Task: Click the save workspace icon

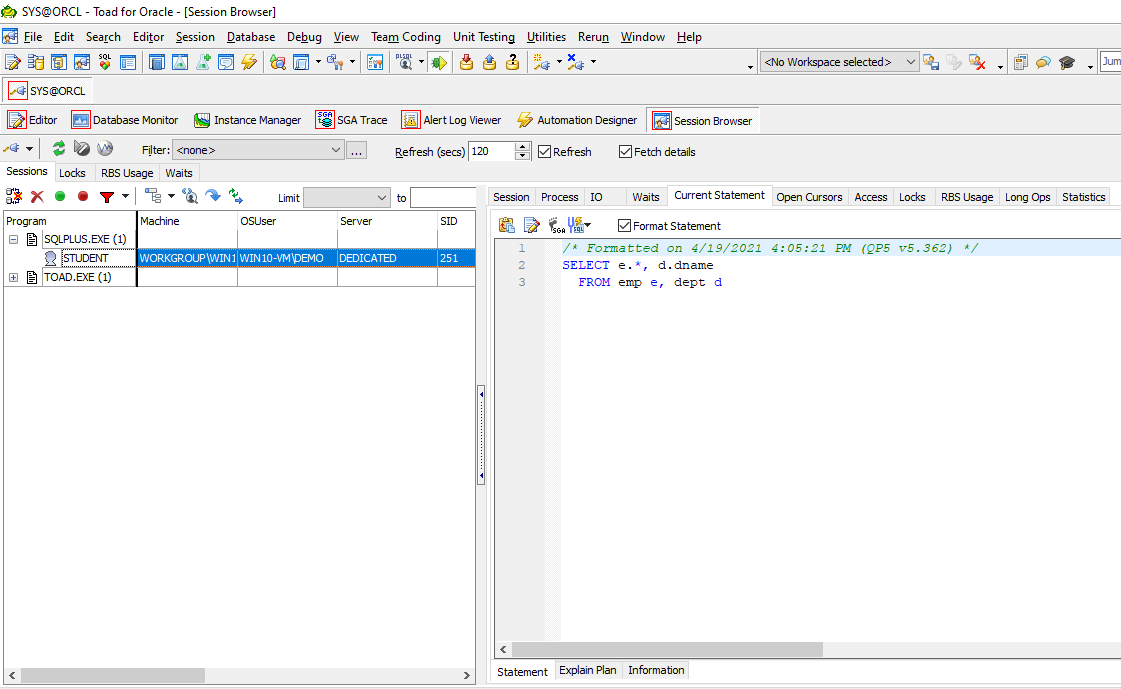Action: [x=931, y=62]
